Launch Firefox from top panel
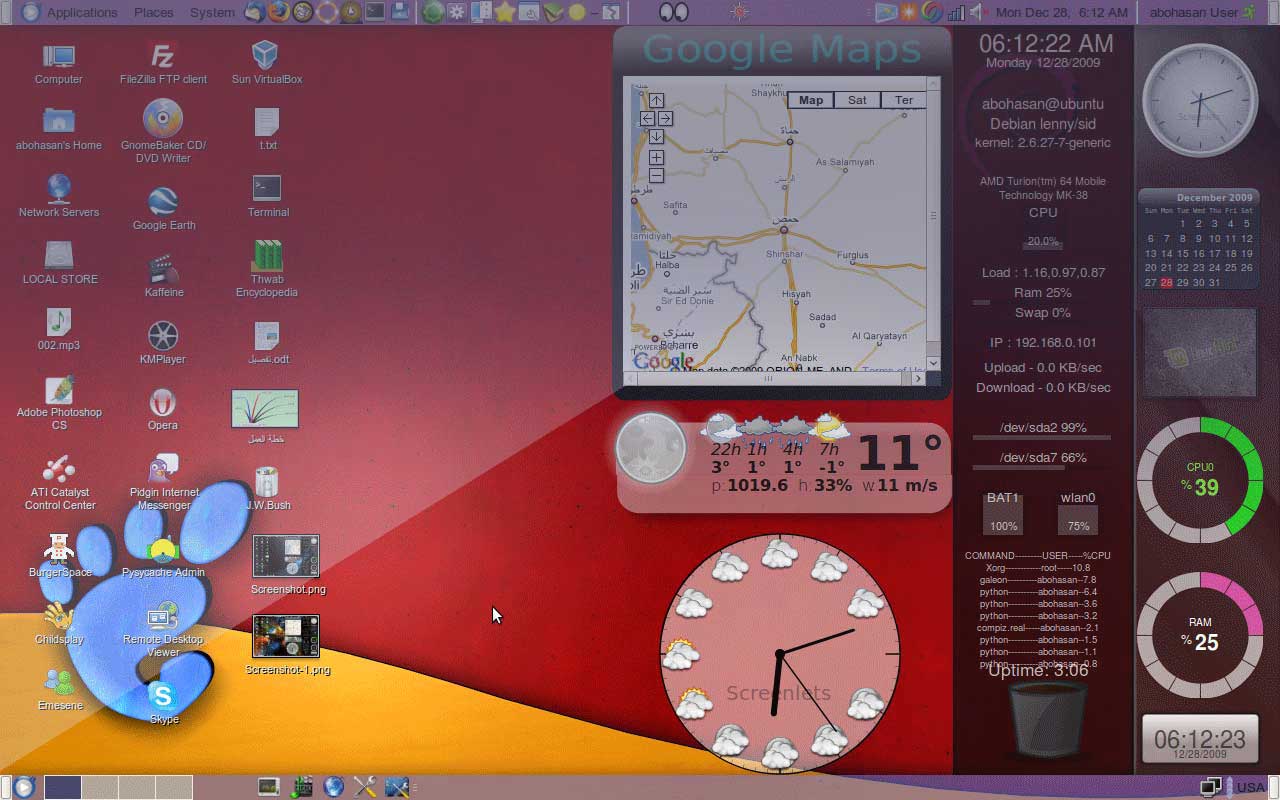1280x800 pixels. pyautogui.click(x=278, y=12)
